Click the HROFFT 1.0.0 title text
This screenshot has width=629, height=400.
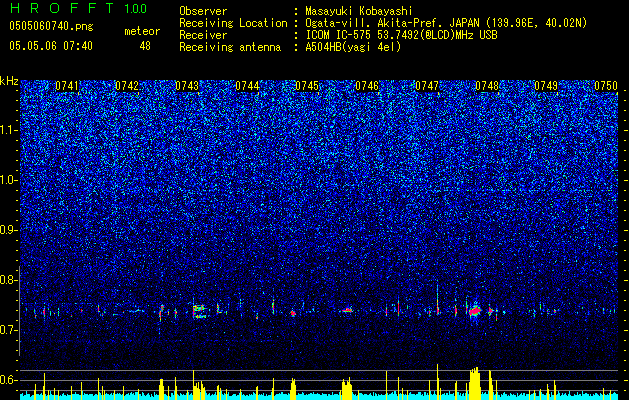[78, 8]
